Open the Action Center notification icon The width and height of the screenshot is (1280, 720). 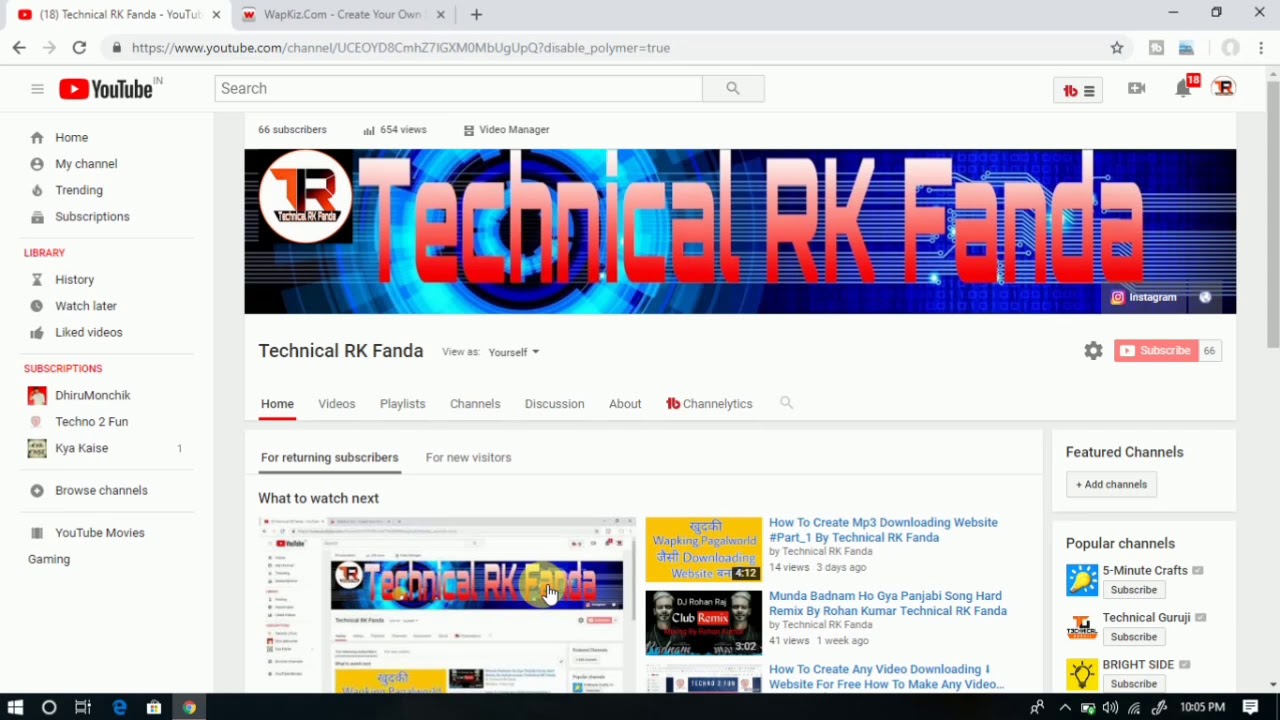tap(1250, 707)
